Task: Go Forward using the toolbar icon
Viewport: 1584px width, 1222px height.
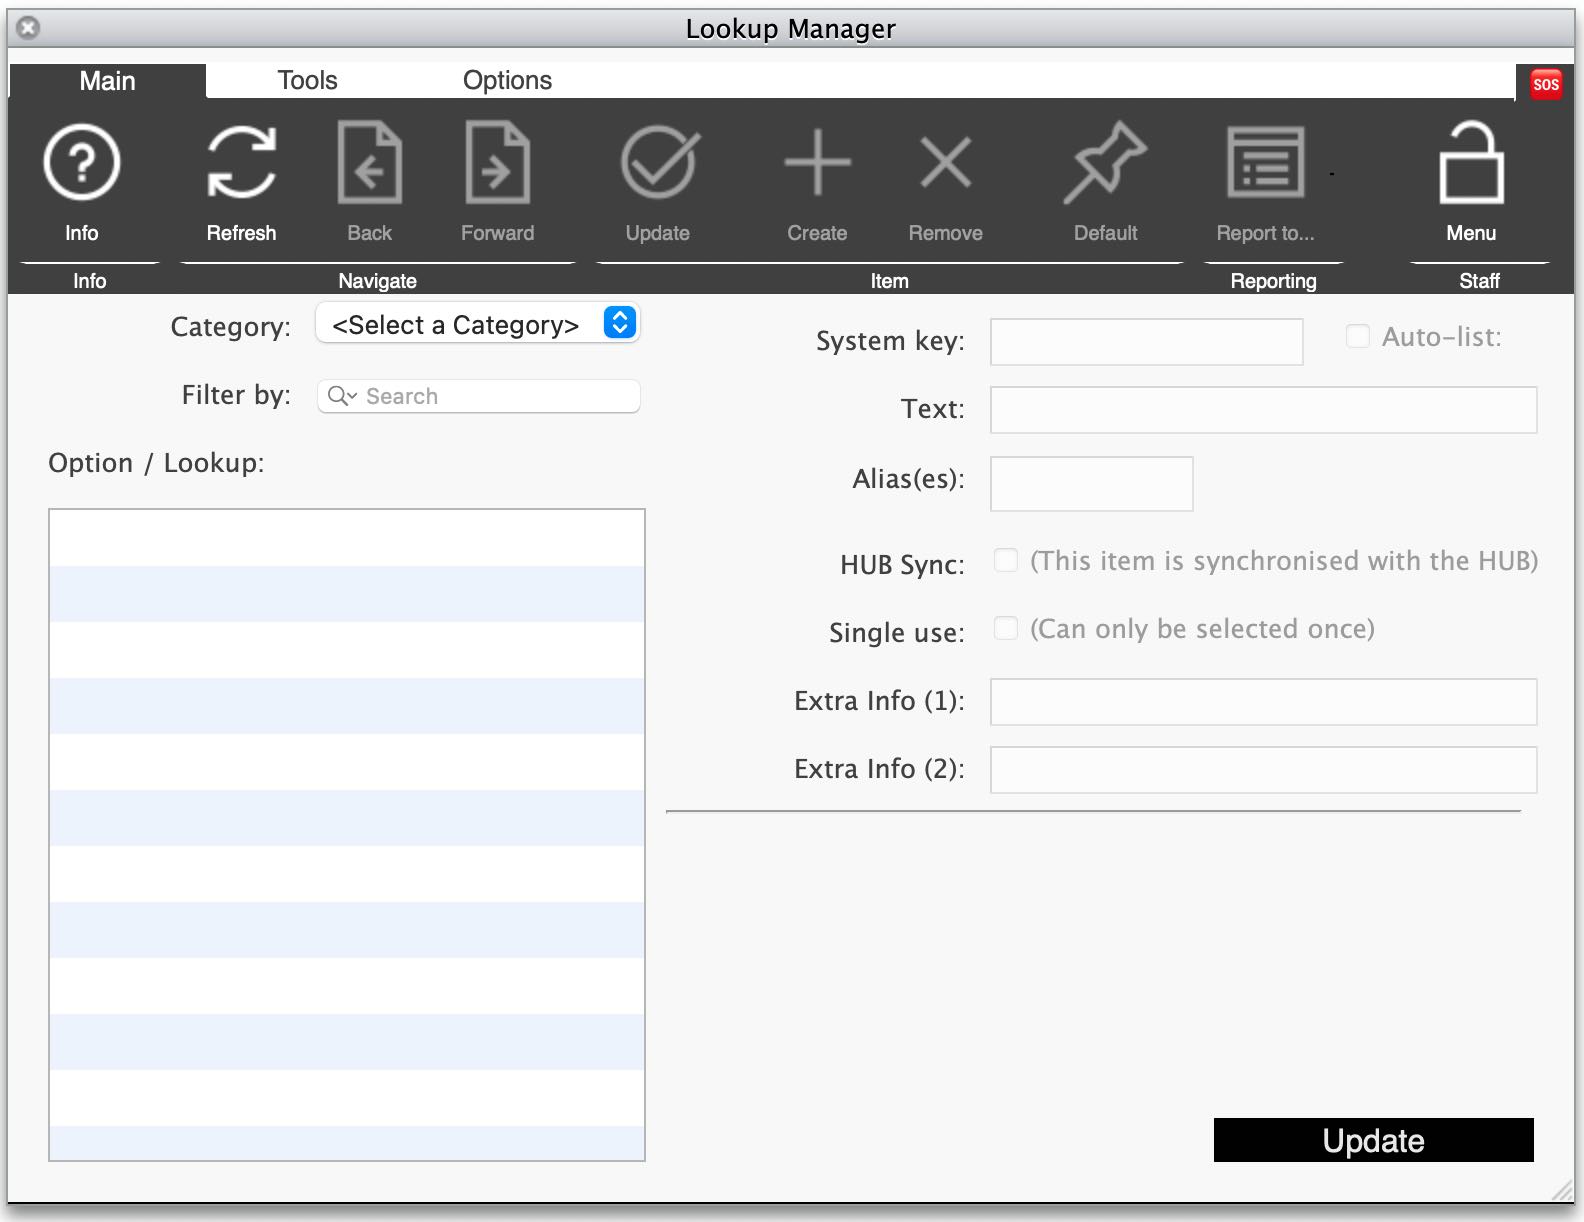Action: pos(497,162)
